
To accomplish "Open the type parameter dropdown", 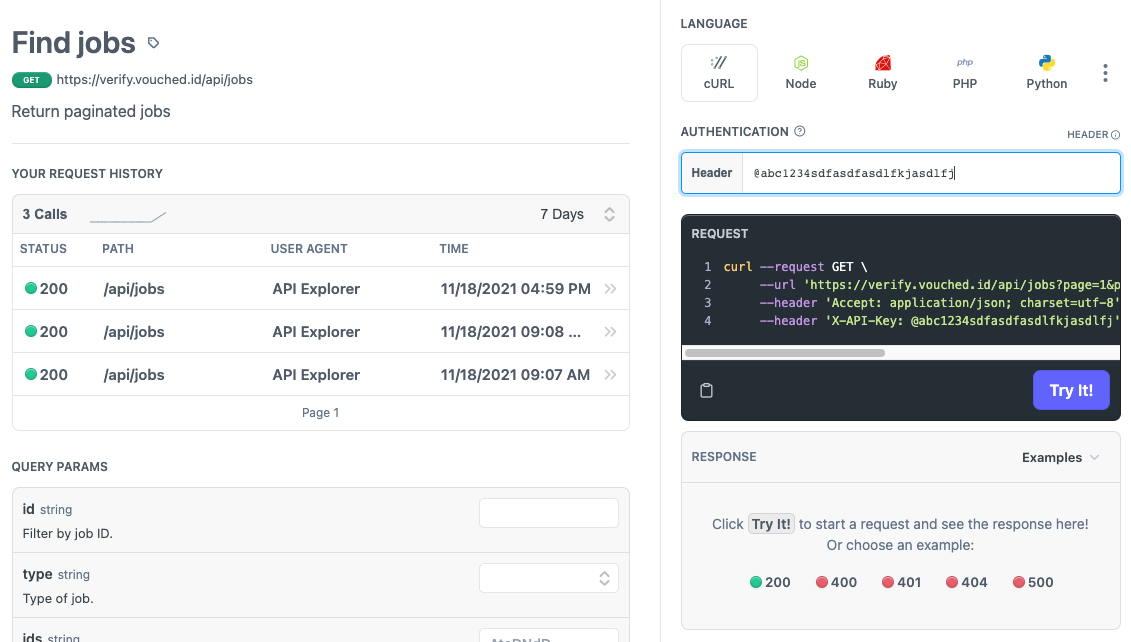I will click(x=549, y=578).
